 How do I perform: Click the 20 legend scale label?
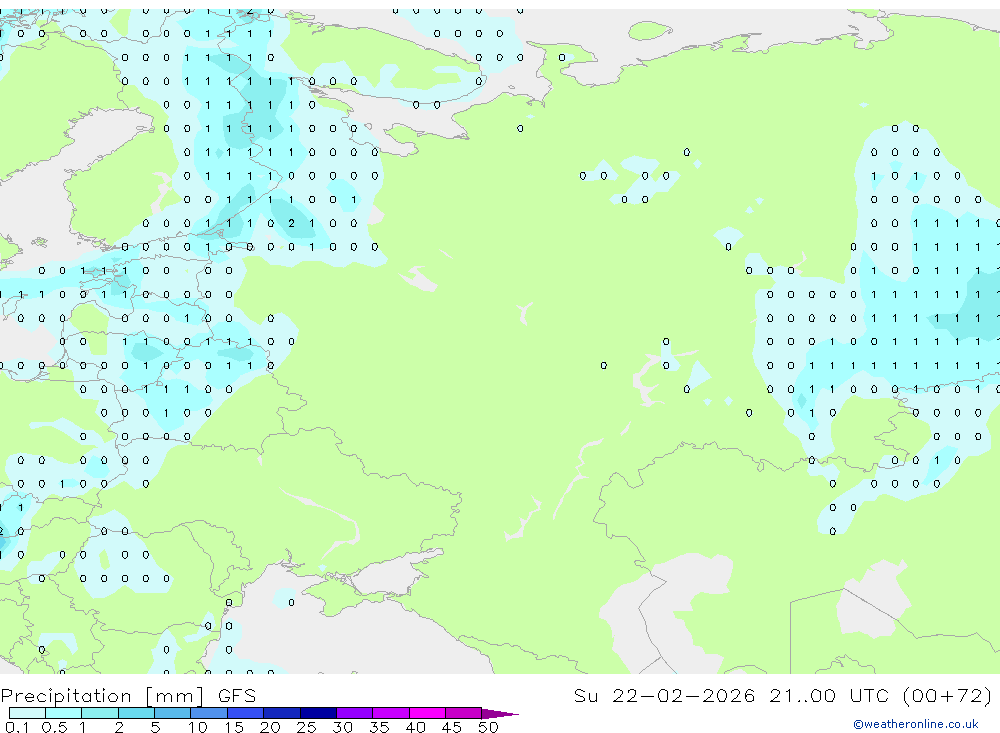tap(270, 727)
